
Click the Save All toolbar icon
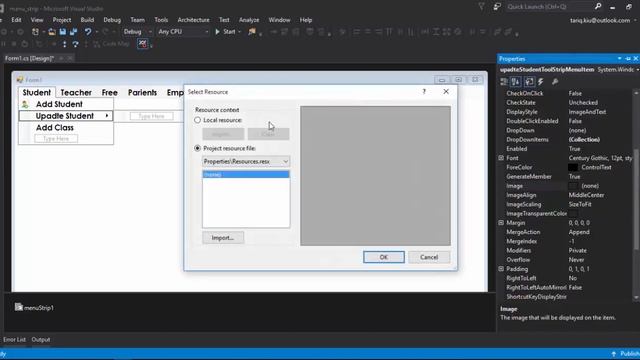click(73, 31)
